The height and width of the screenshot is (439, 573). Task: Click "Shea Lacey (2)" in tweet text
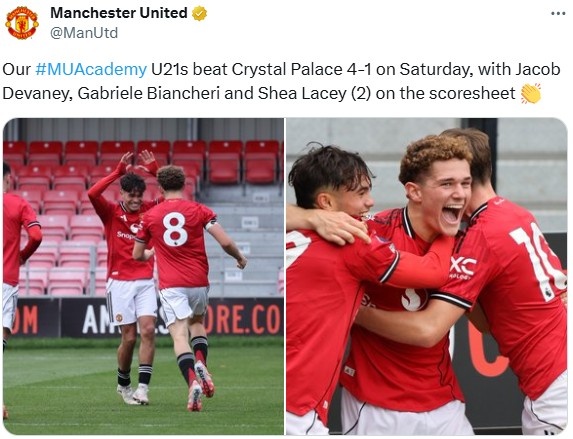pyautogui.click(x=314, y=94)
